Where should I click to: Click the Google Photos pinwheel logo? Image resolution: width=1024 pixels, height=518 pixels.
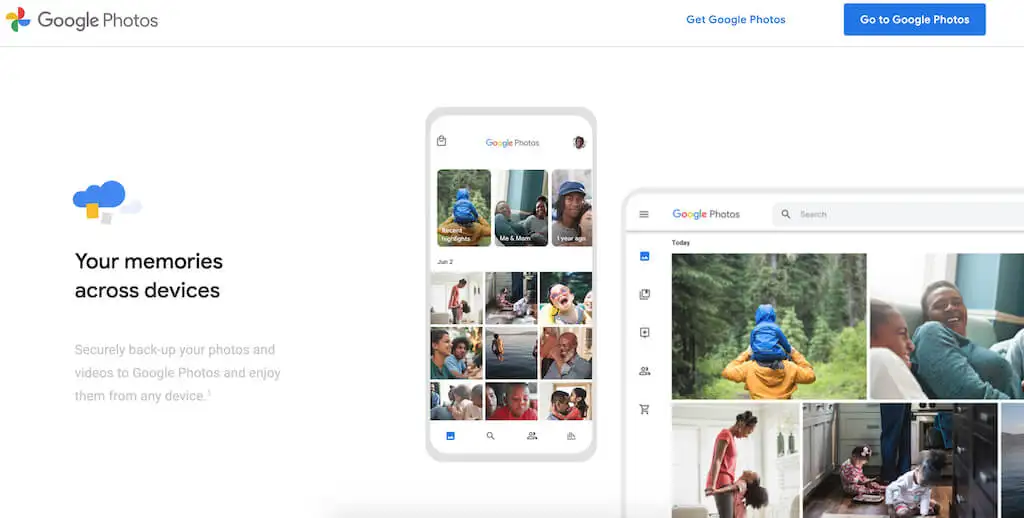(x=18, y=20)
